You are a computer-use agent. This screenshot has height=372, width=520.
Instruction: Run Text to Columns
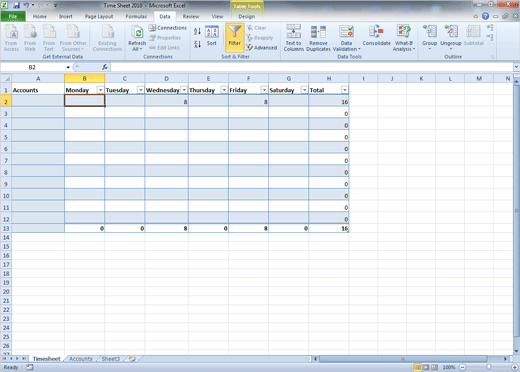(294, 38)
